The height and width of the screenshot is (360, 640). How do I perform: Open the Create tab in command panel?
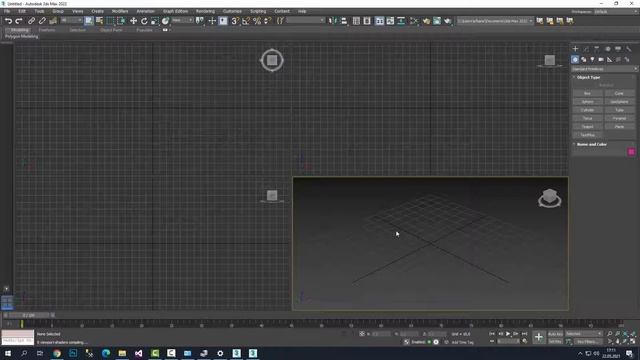pyautogui.click(x=576, y=49)
